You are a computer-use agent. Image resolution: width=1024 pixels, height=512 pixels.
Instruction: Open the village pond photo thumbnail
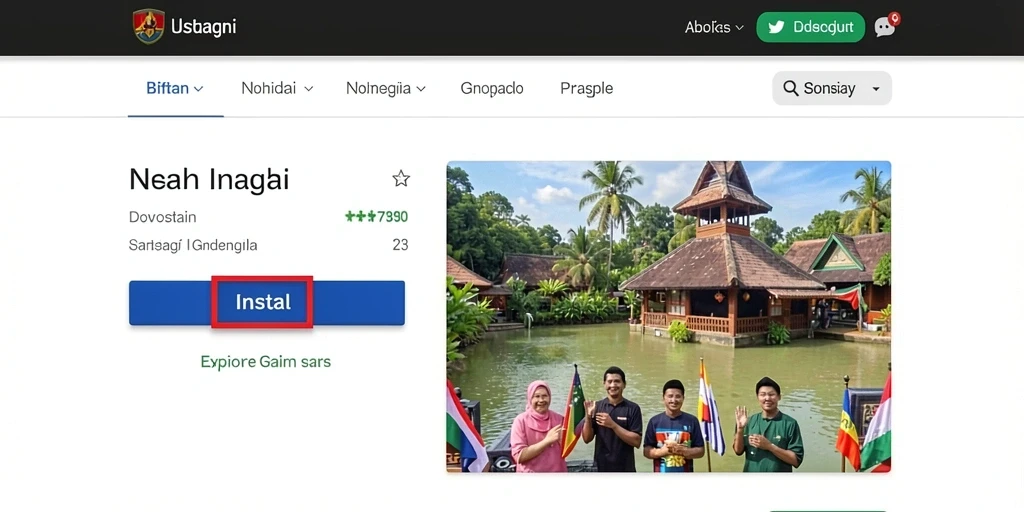click(669, 317)
